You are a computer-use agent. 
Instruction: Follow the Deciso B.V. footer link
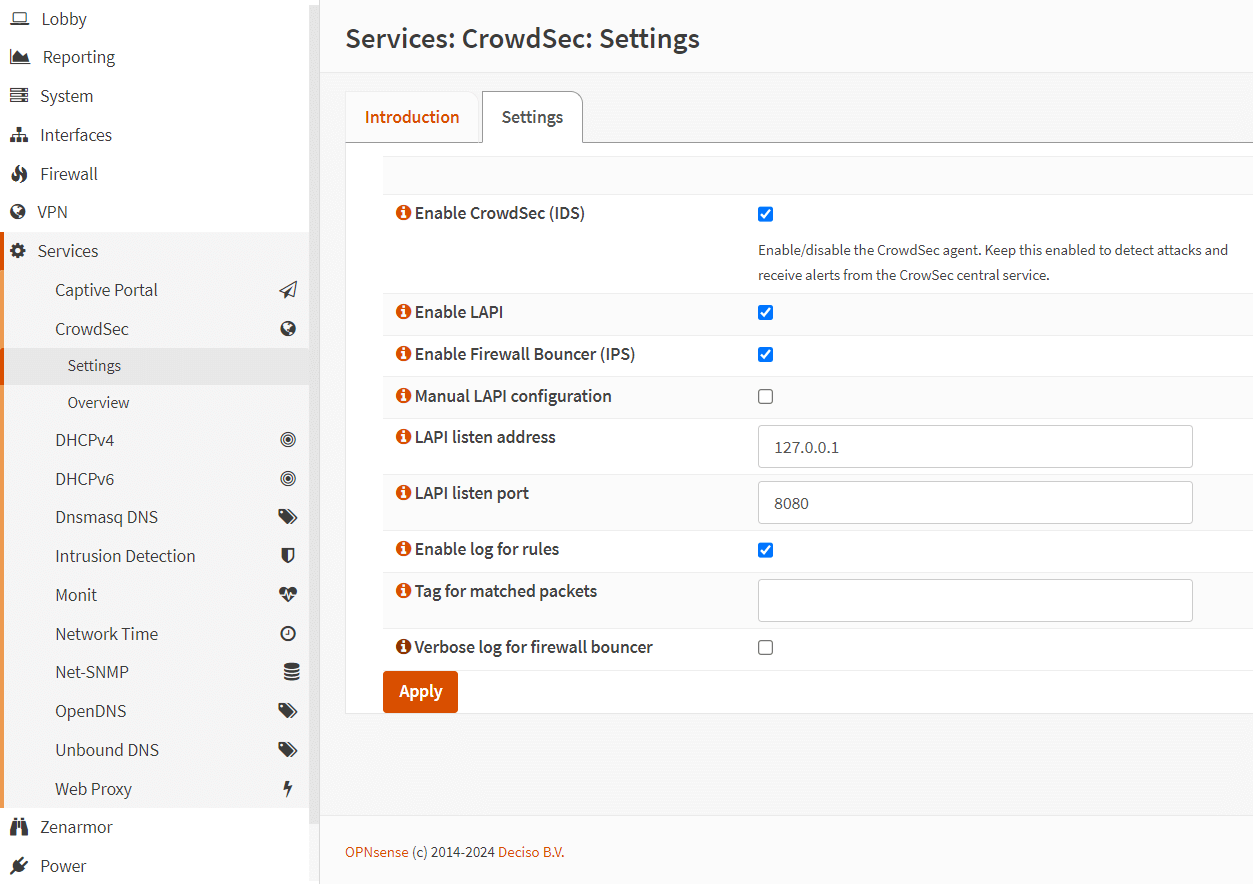(533, 851)
